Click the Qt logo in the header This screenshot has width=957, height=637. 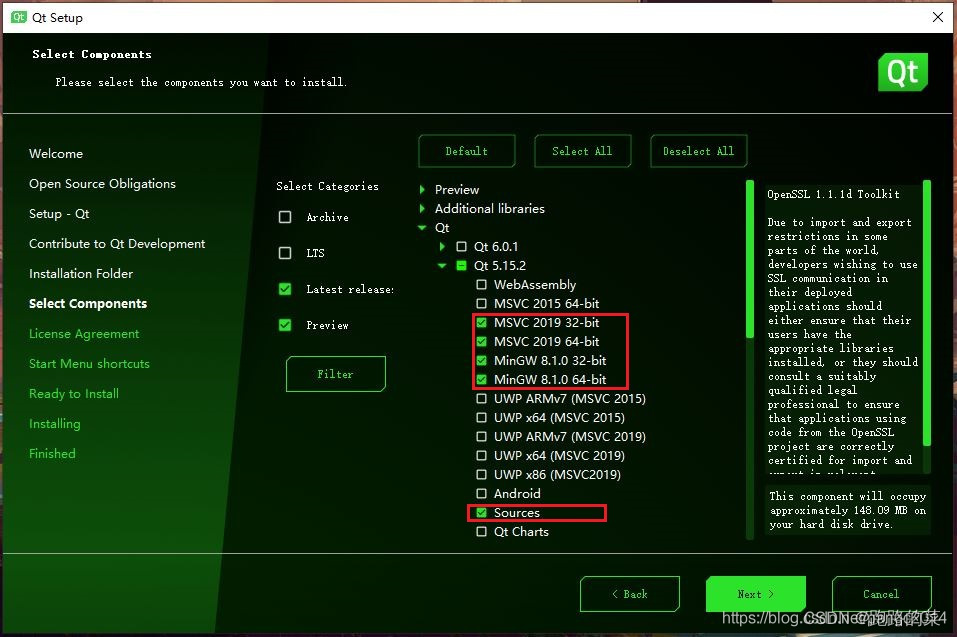click(903, 72)
